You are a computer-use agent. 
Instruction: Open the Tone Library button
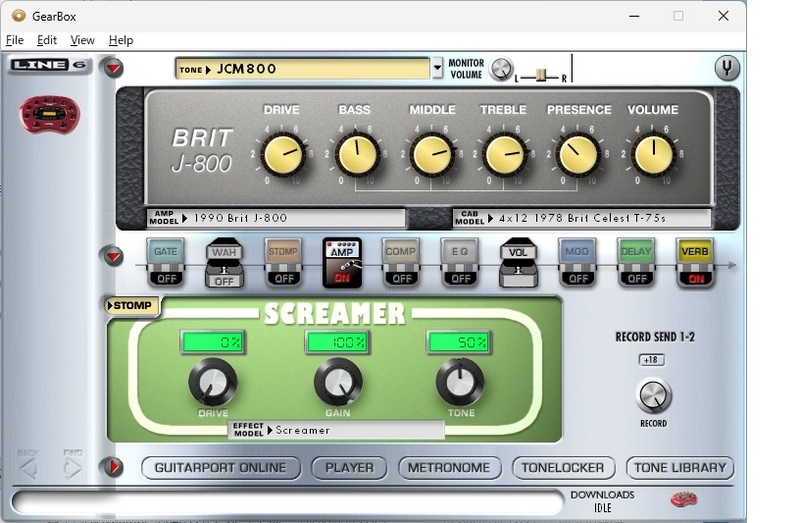point(680,468)
